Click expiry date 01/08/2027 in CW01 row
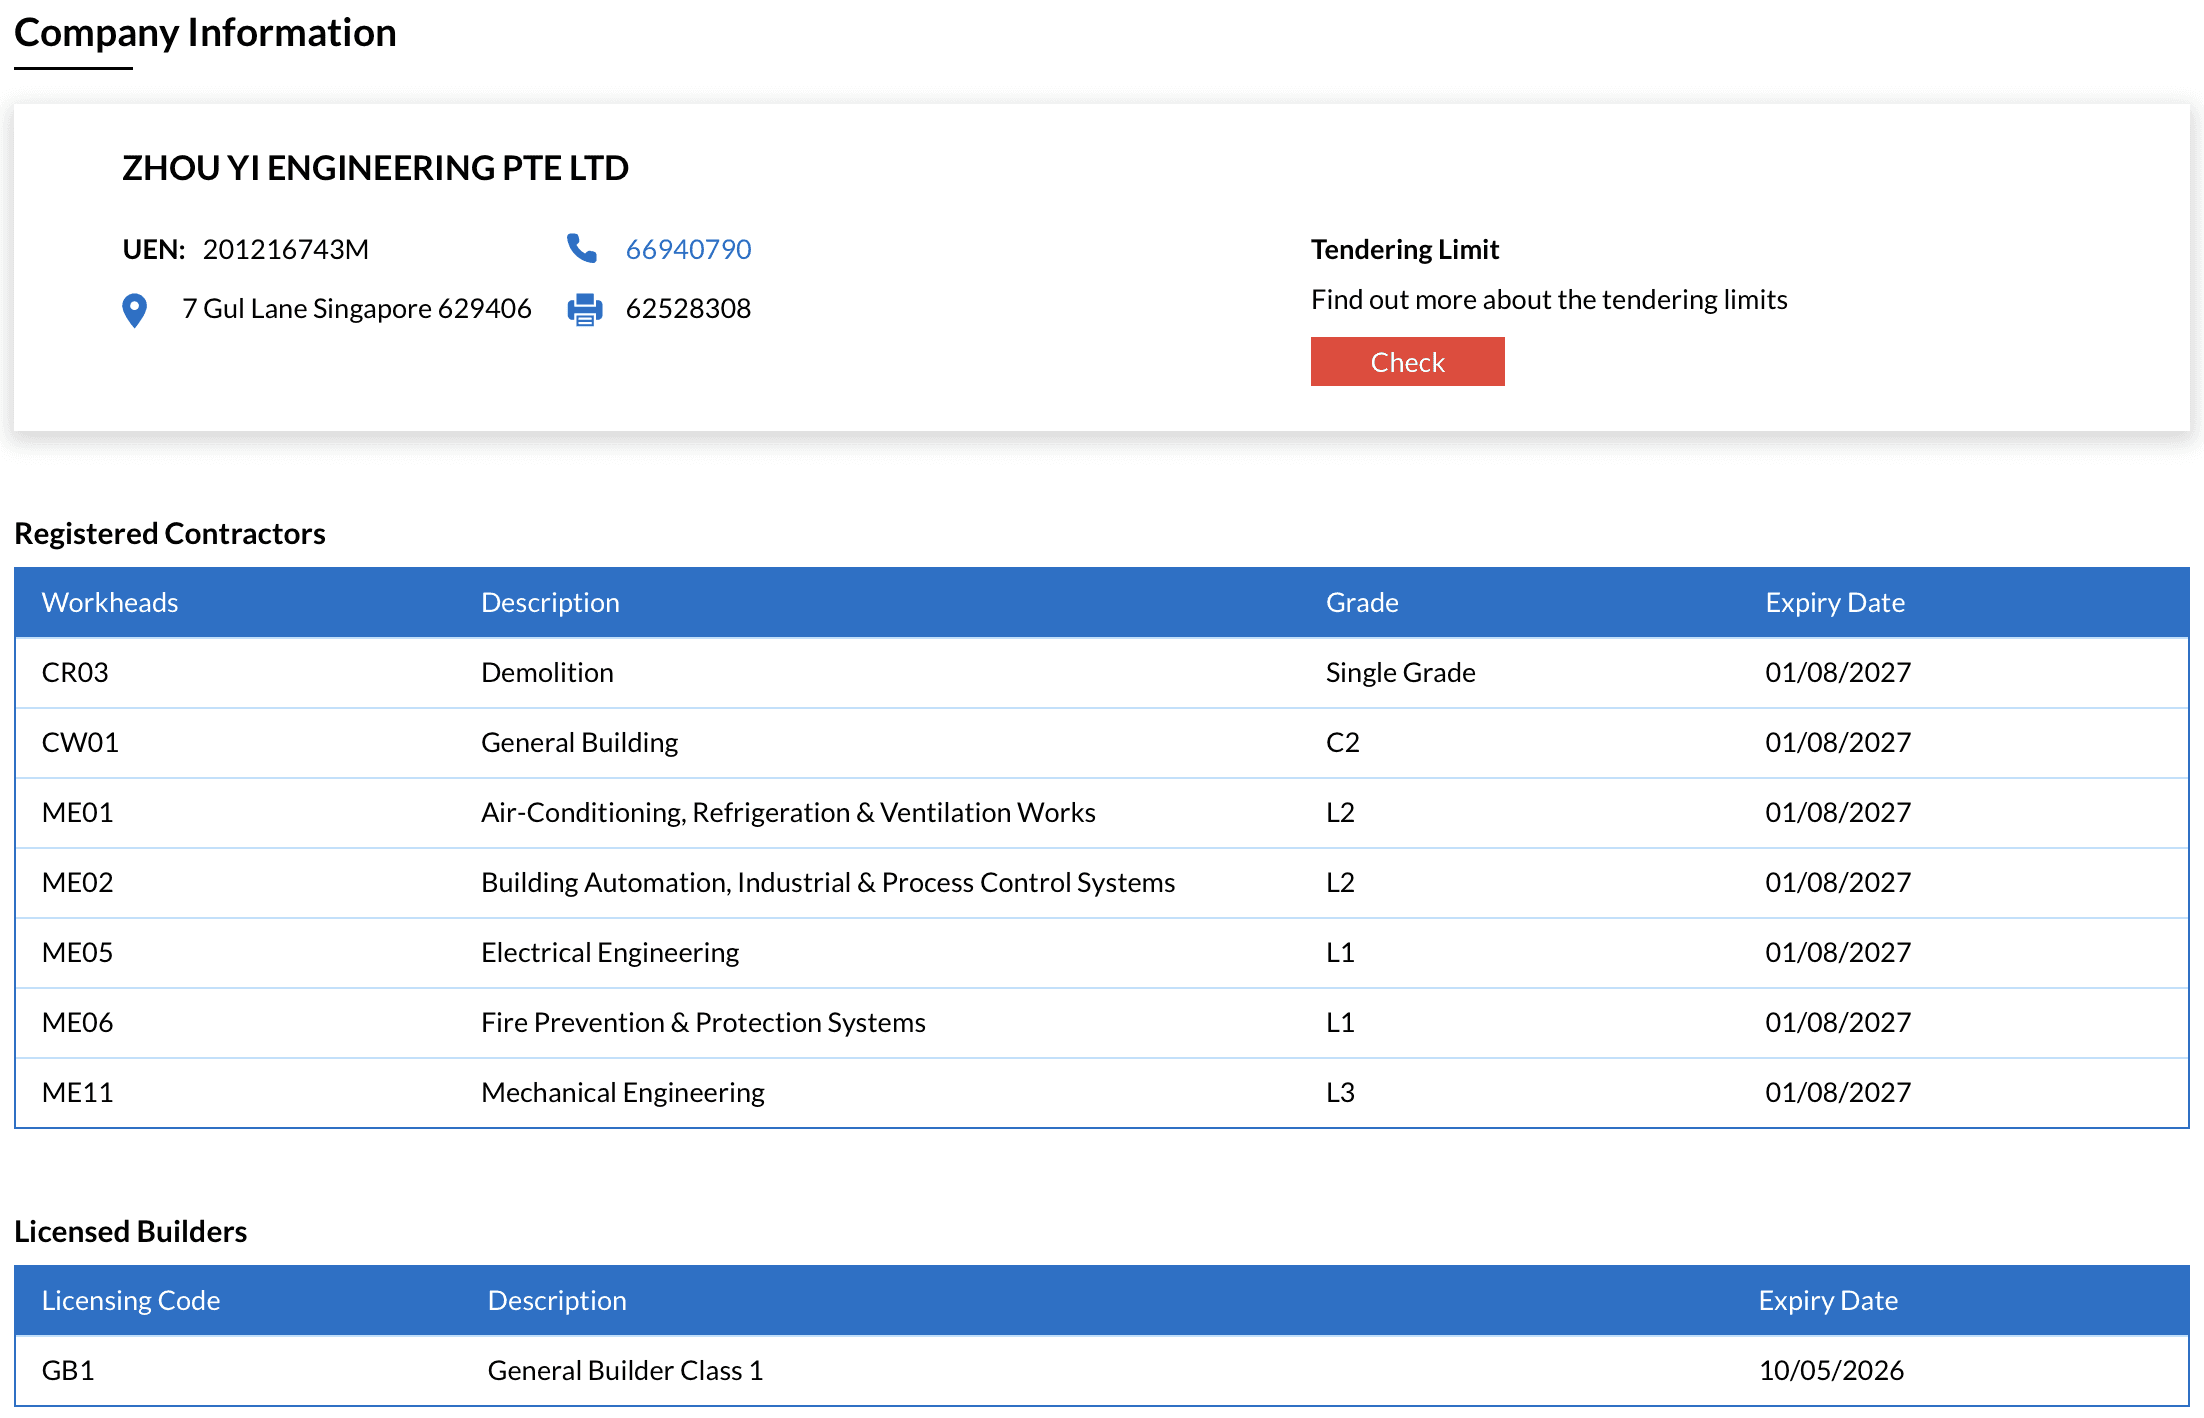The height and width of the screenshot is (1418, 2204). [1838, 742]
